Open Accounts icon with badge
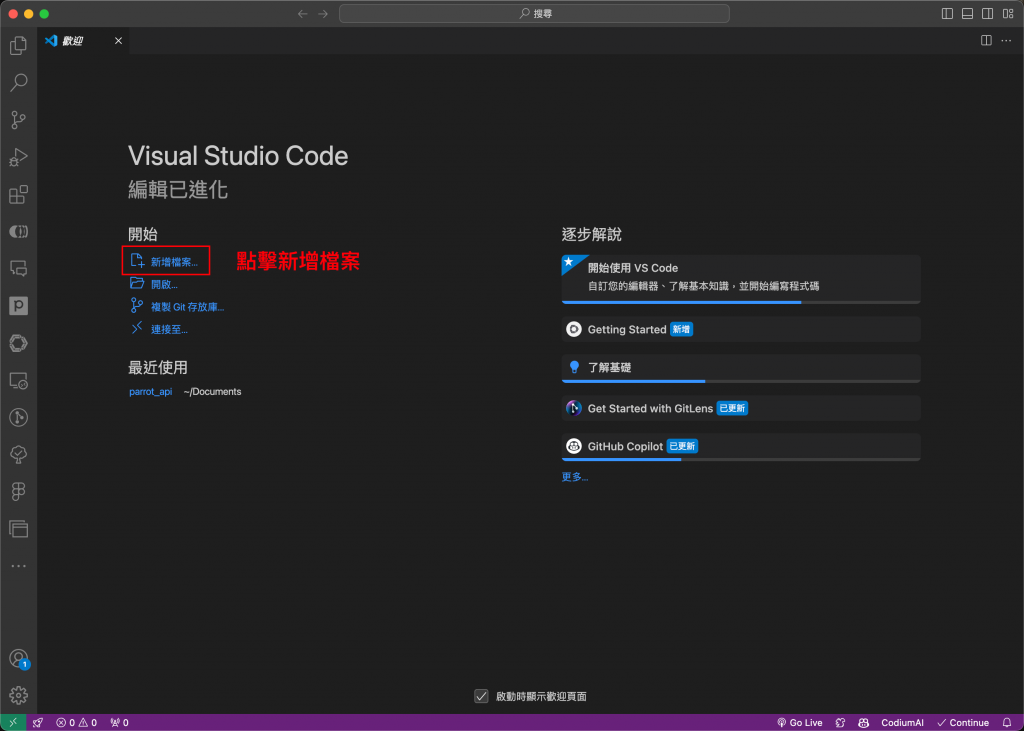1024x731 pixels. click(x=19, y=658)
